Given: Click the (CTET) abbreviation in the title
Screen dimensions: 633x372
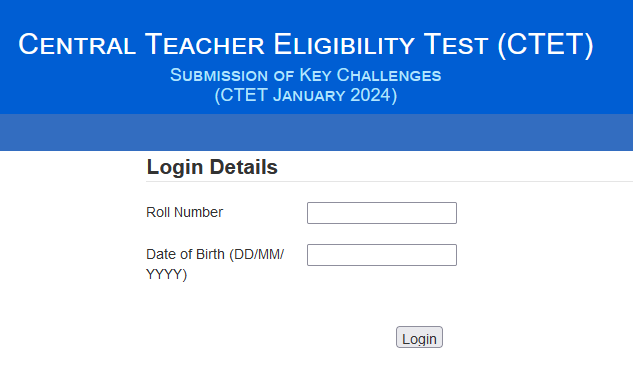Looking at the screenshot, I should [545, 45].
